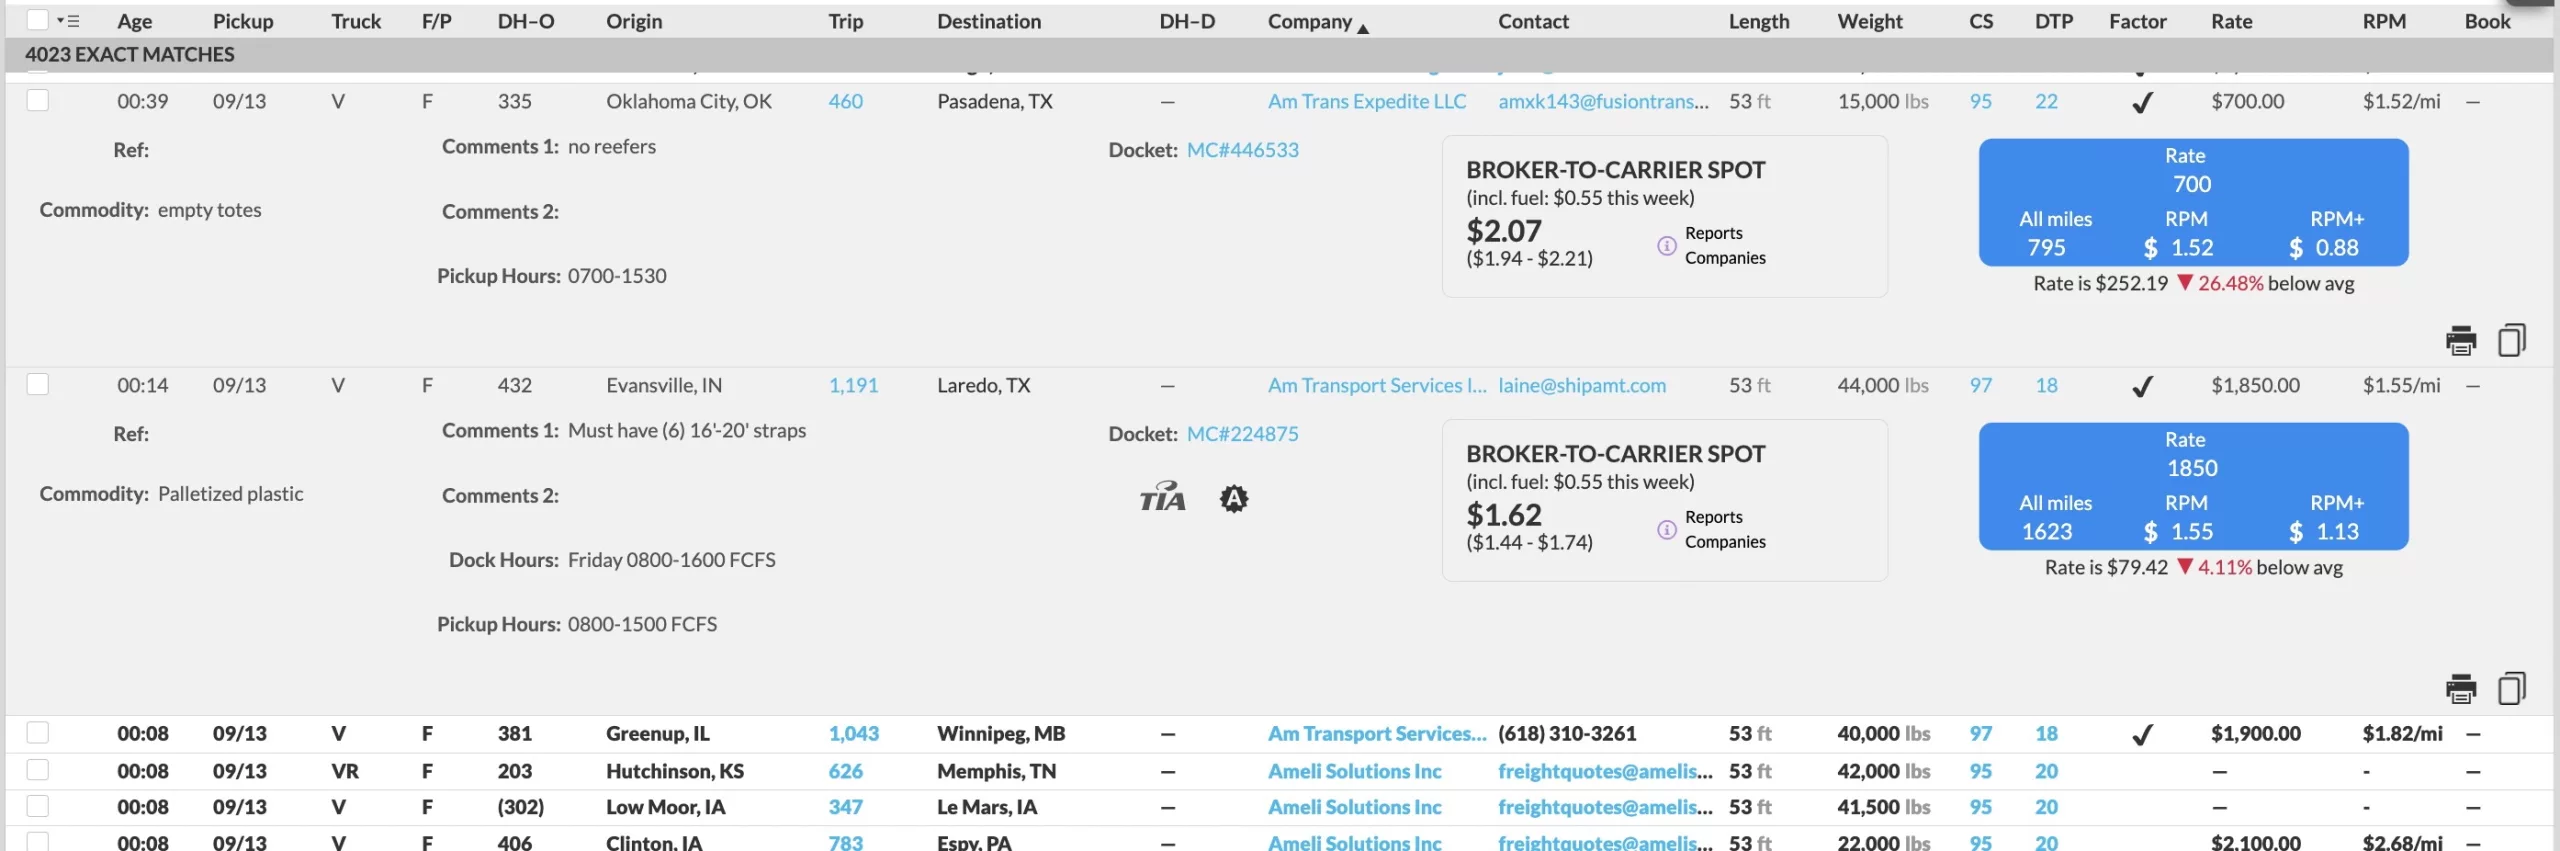Open trip miles 626 link
This screenshot has width=2560, height=851.
pos(845,771)
